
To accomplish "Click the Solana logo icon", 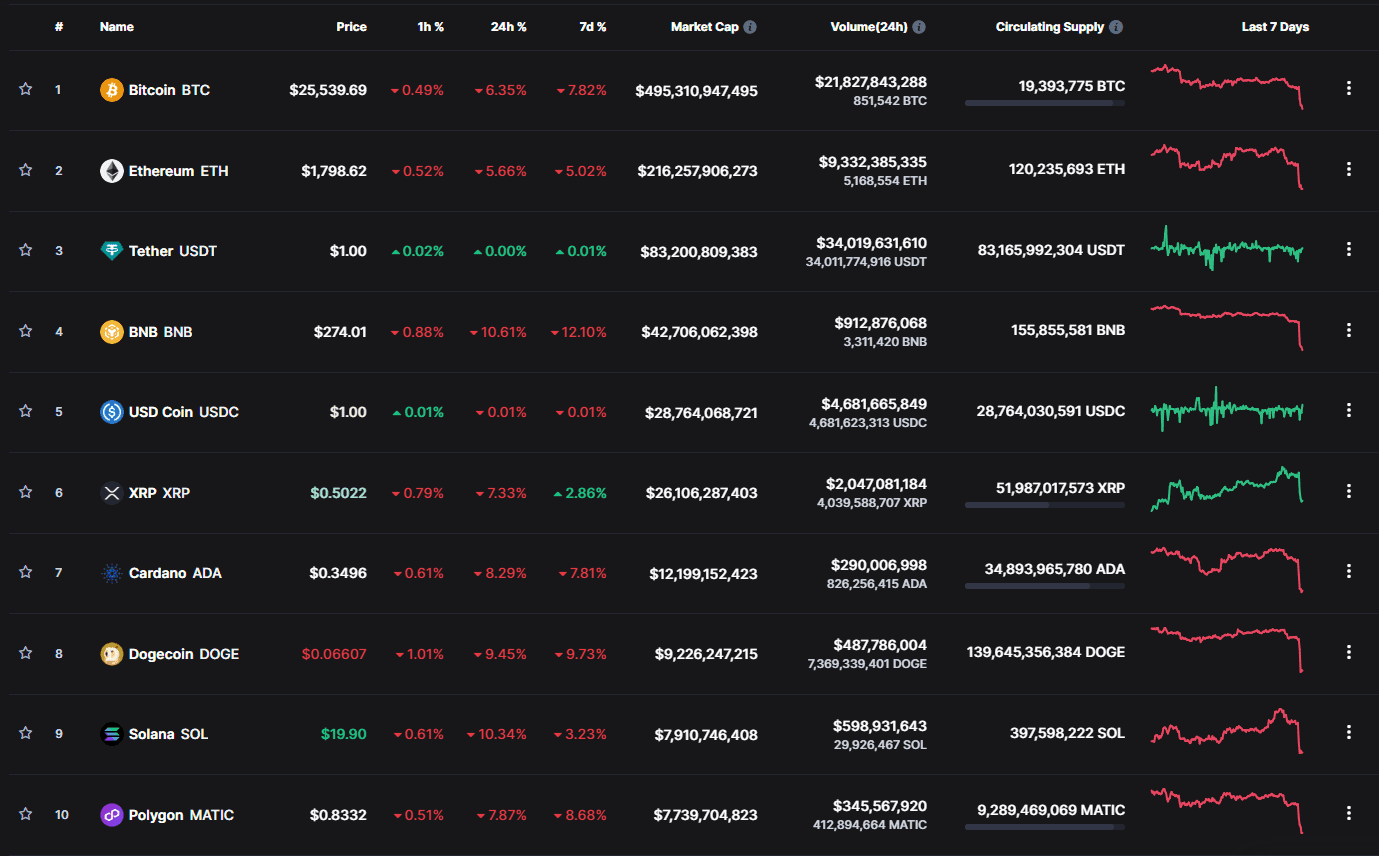I will (x=112, y=734).
